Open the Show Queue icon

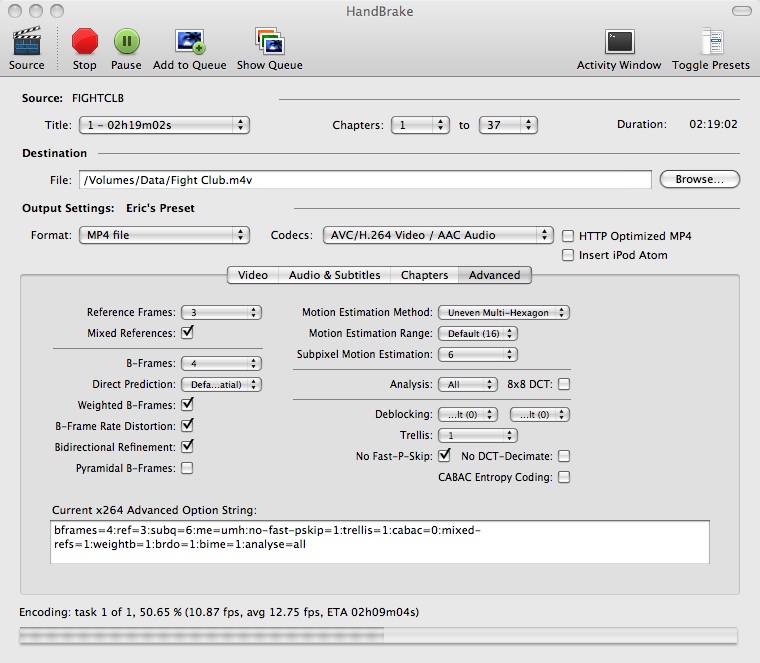269,41
